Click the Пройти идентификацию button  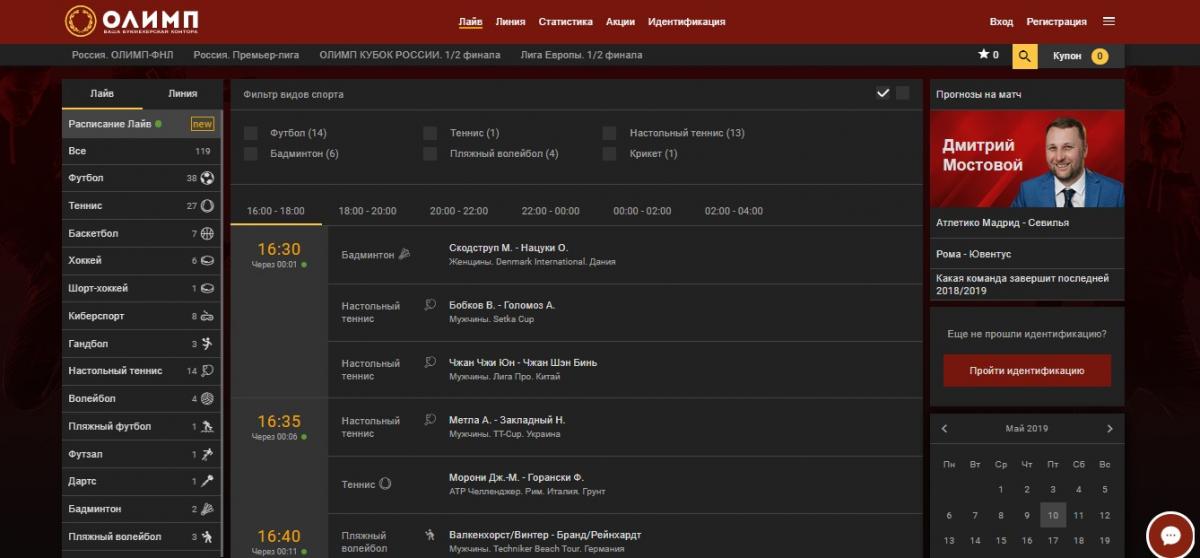(x=1027, y=370)
